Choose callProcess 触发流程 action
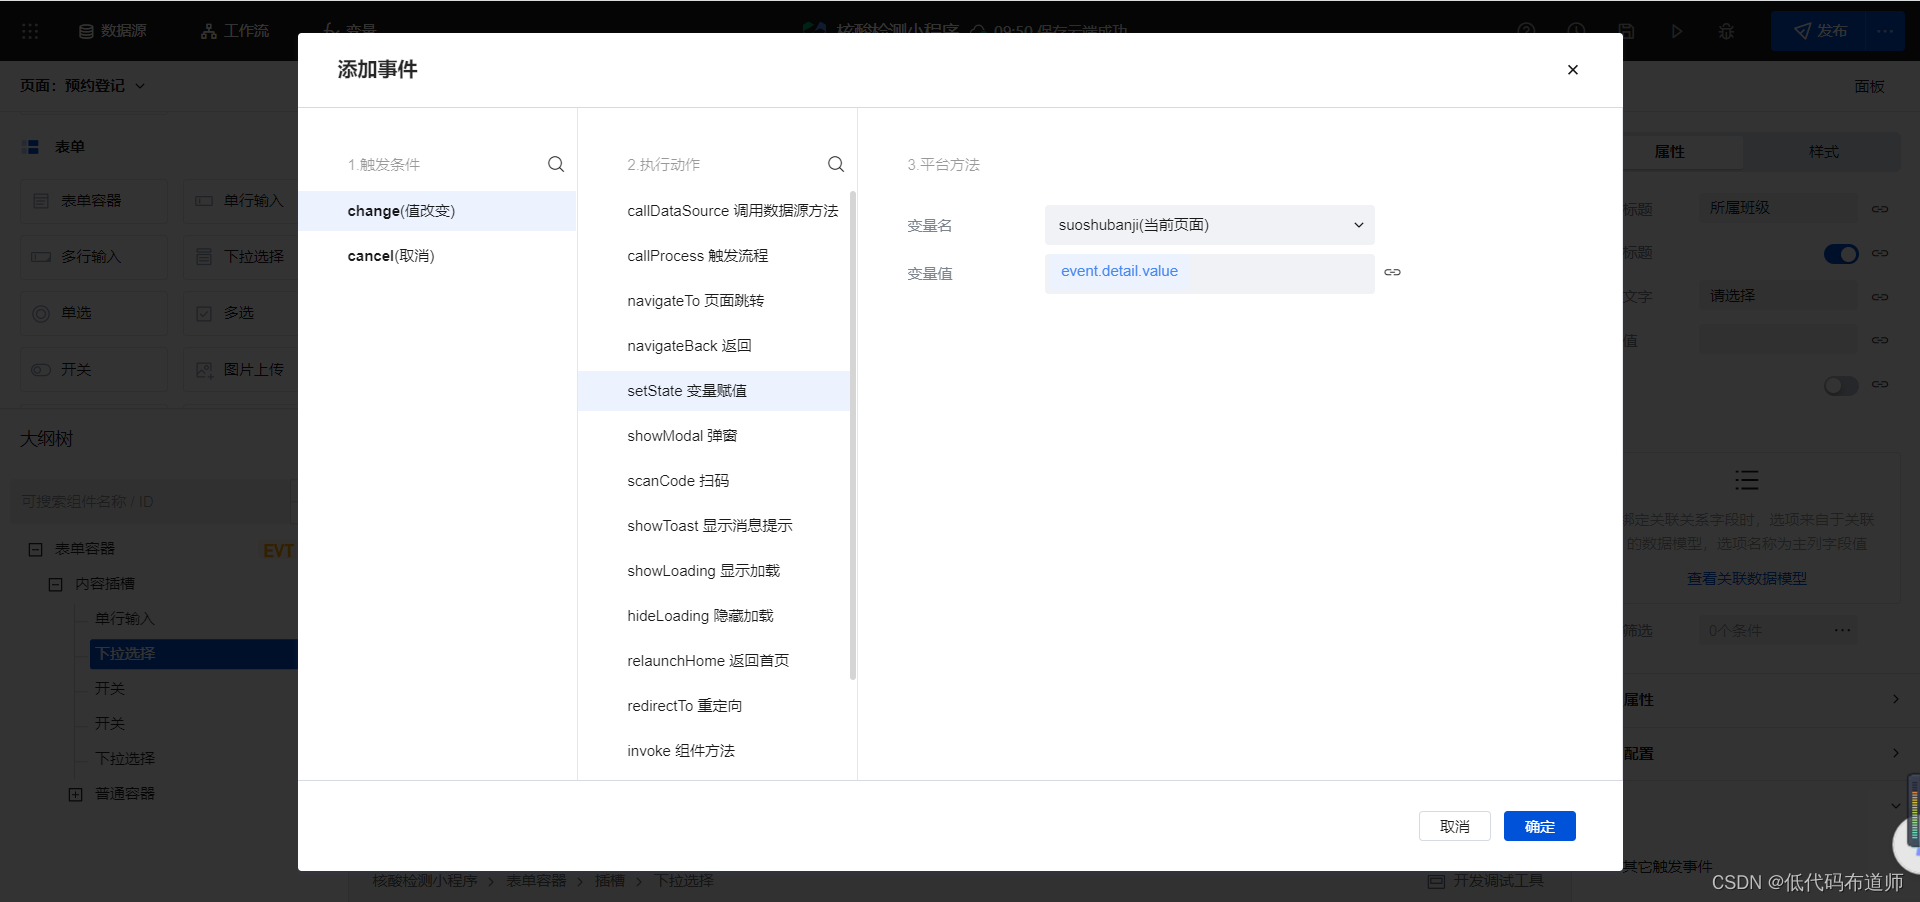This screenshot has height=902, width=1920. pos(714,256)
